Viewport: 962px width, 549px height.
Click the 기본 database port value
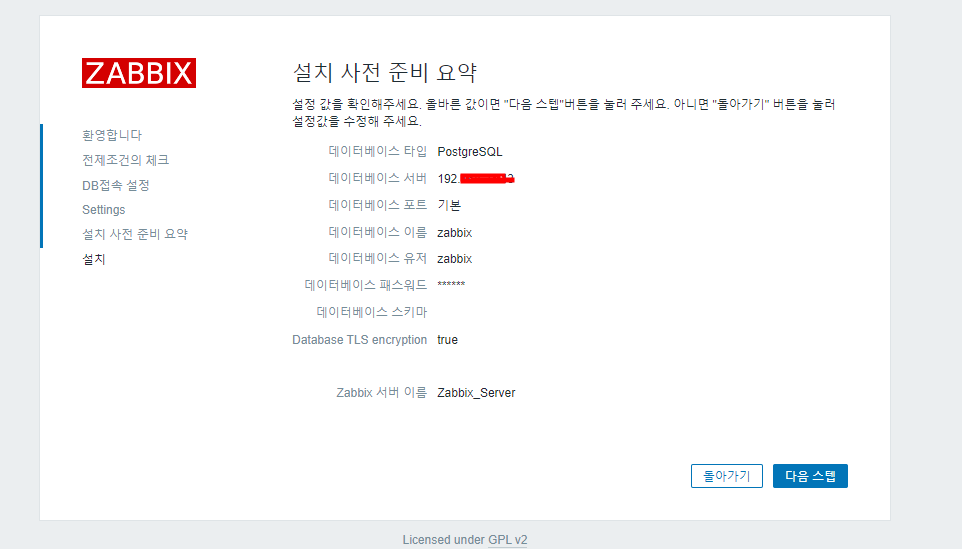tap(449, 205)
